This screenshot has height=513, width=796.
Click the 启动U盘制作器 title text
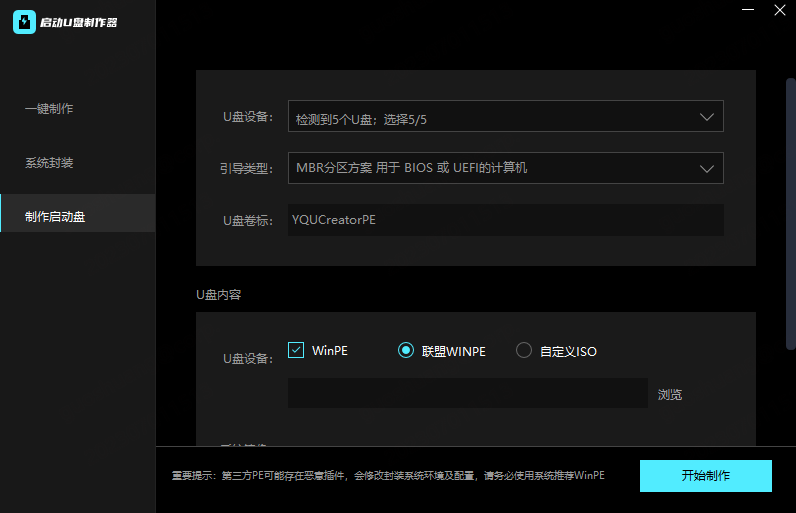(x=78, y=22)
